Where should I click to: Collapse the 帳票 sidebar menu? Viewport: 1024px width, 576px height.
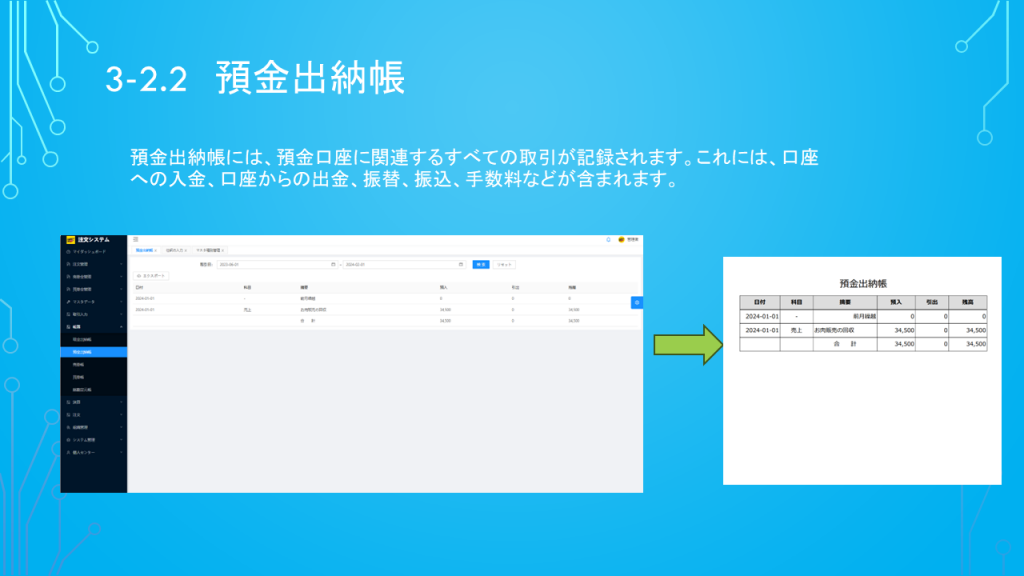(93, 327)
